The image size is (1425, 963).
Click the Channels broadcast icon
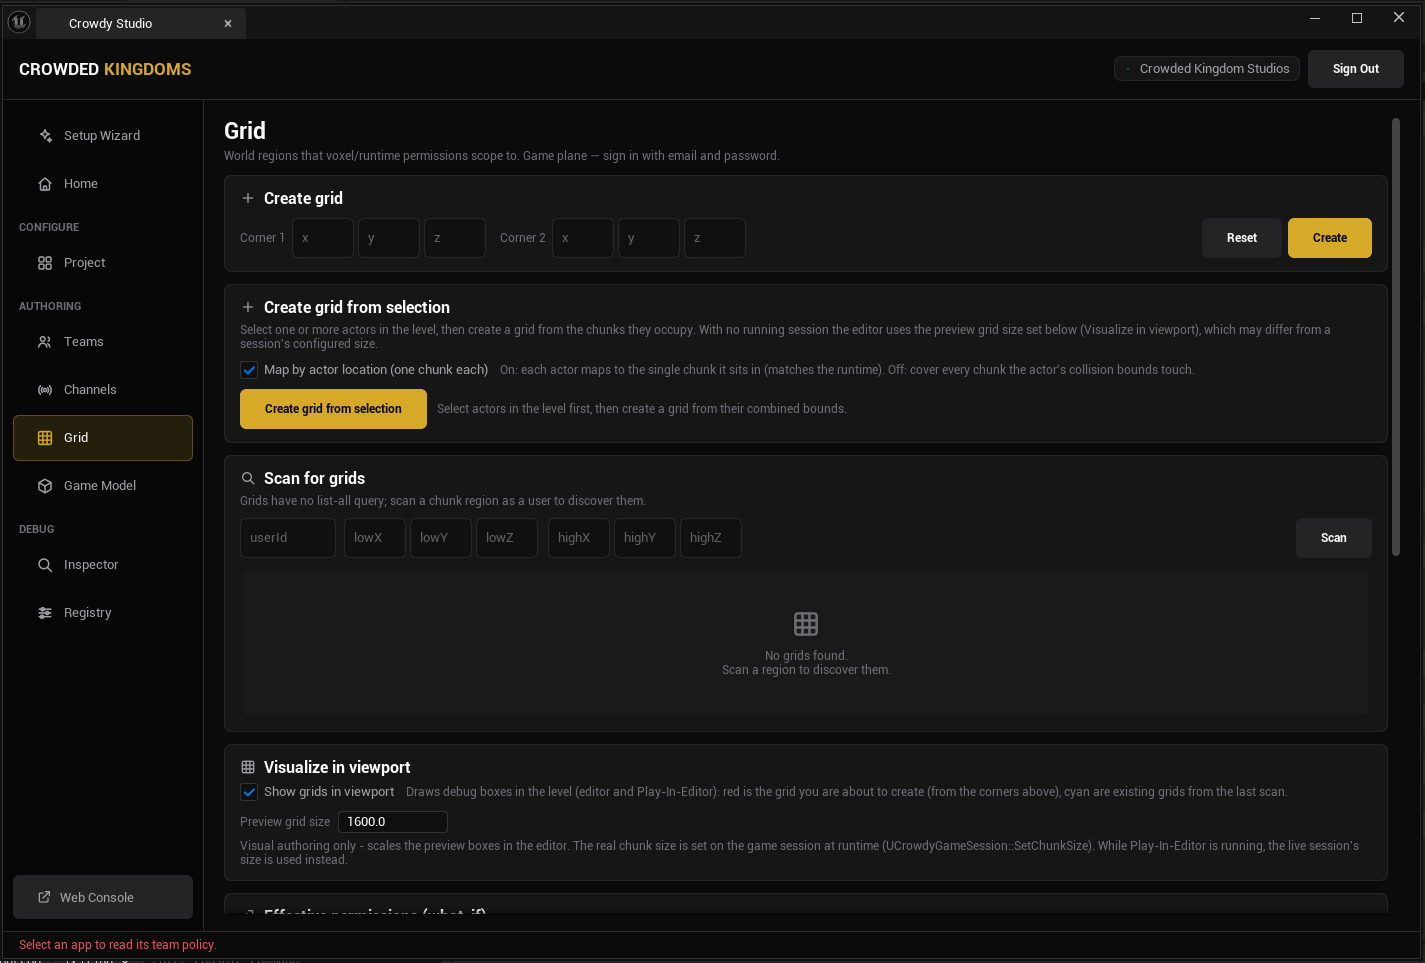(x=45, y=390)
